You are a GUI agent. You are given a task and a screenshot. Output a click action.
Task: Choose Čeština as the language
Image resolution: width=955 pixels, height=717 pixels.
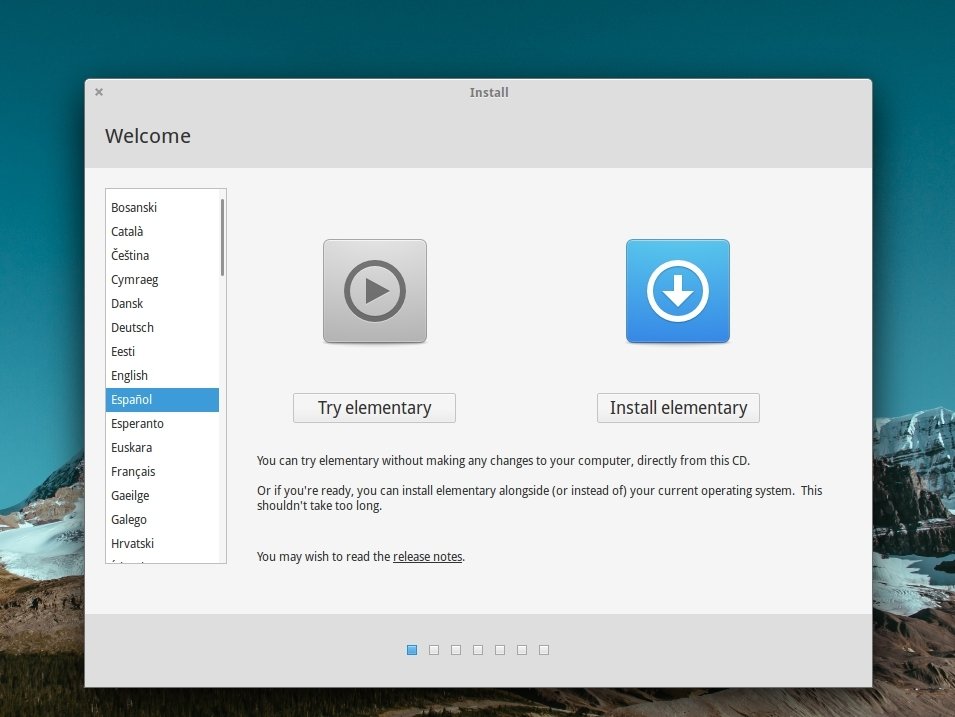(x=162, y=255)
